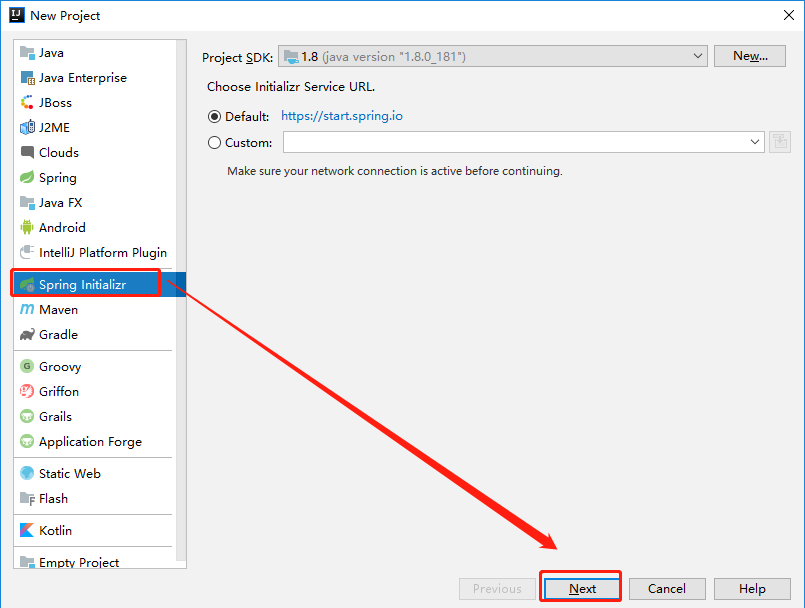Click the Android robot icon
805x608 pixels.
pyautogui.click(x=27, y=227)
